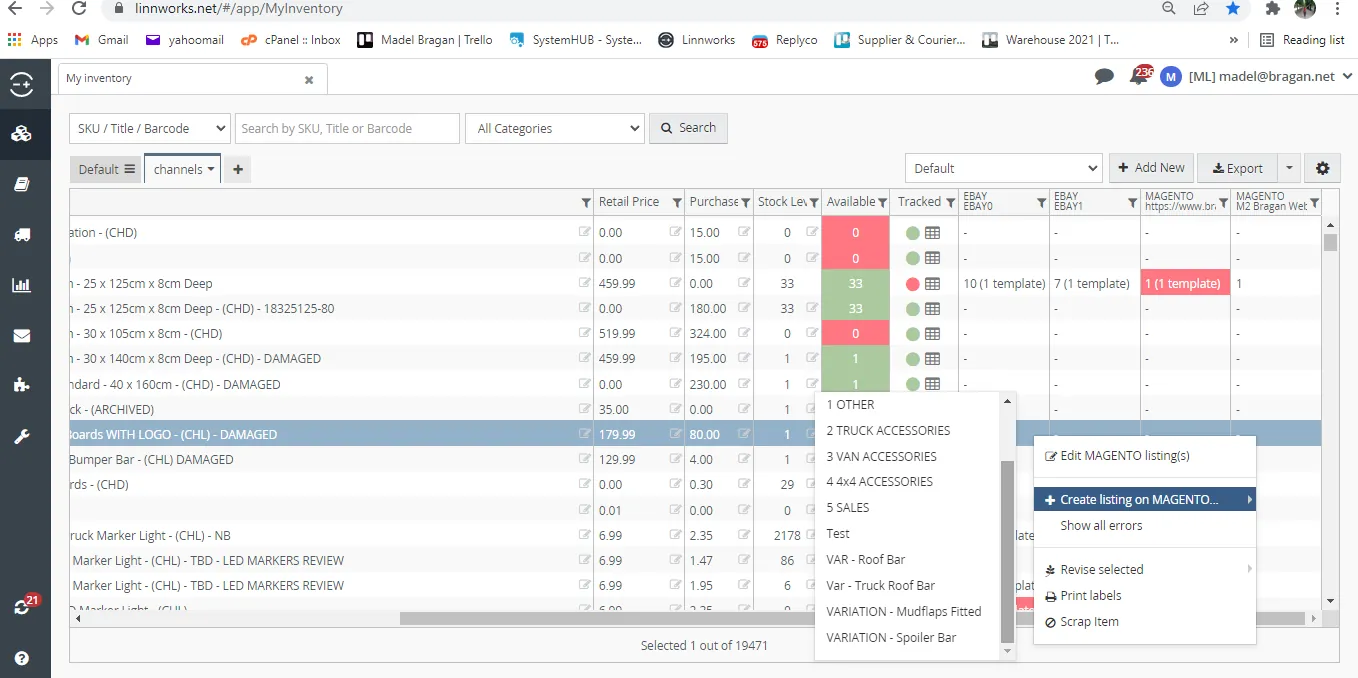The image size is (1358, 678).
Task: Click the Search by SKU, Title or Barcode field
Action: (x=347, y=128)
